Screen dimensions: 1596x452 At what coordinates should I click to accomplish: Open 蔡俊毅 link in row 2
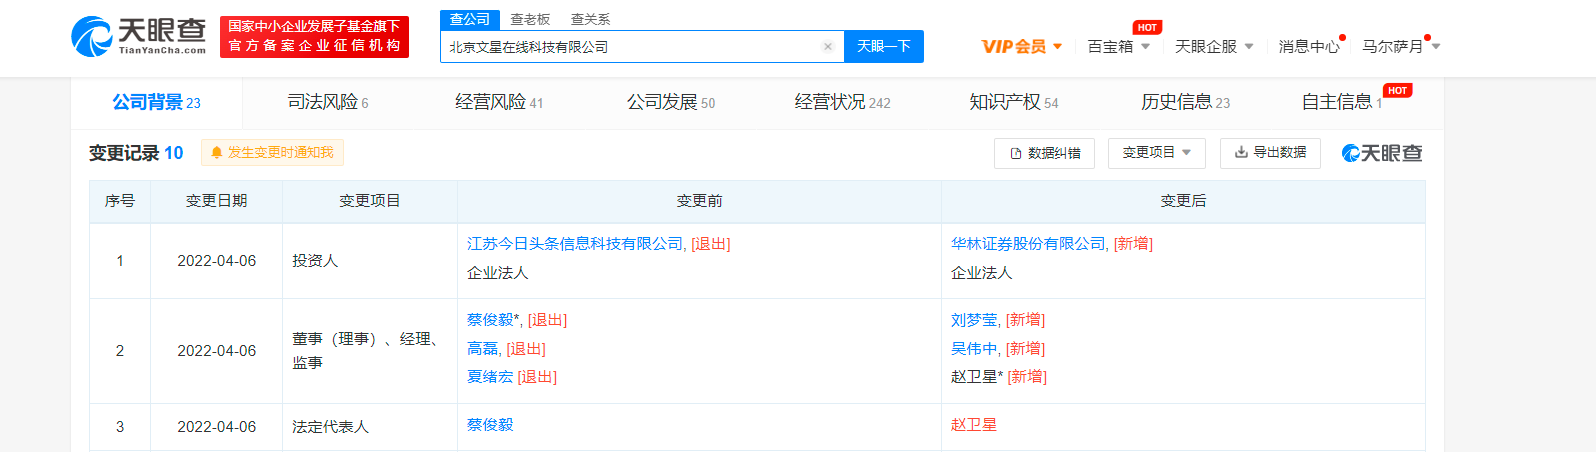[490, 320]
